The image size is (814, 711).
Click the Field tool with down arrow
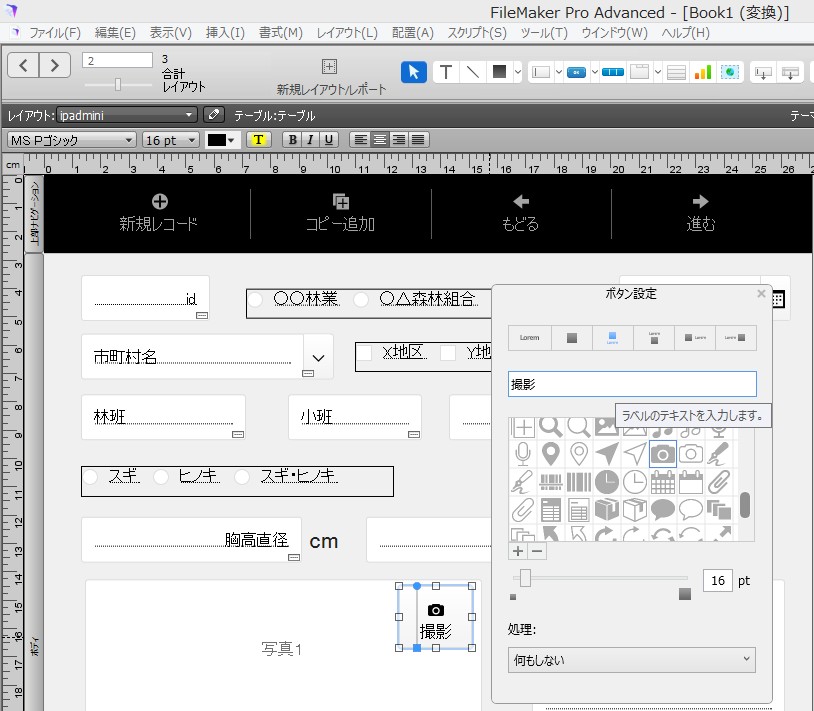click(x=763, y=72)
